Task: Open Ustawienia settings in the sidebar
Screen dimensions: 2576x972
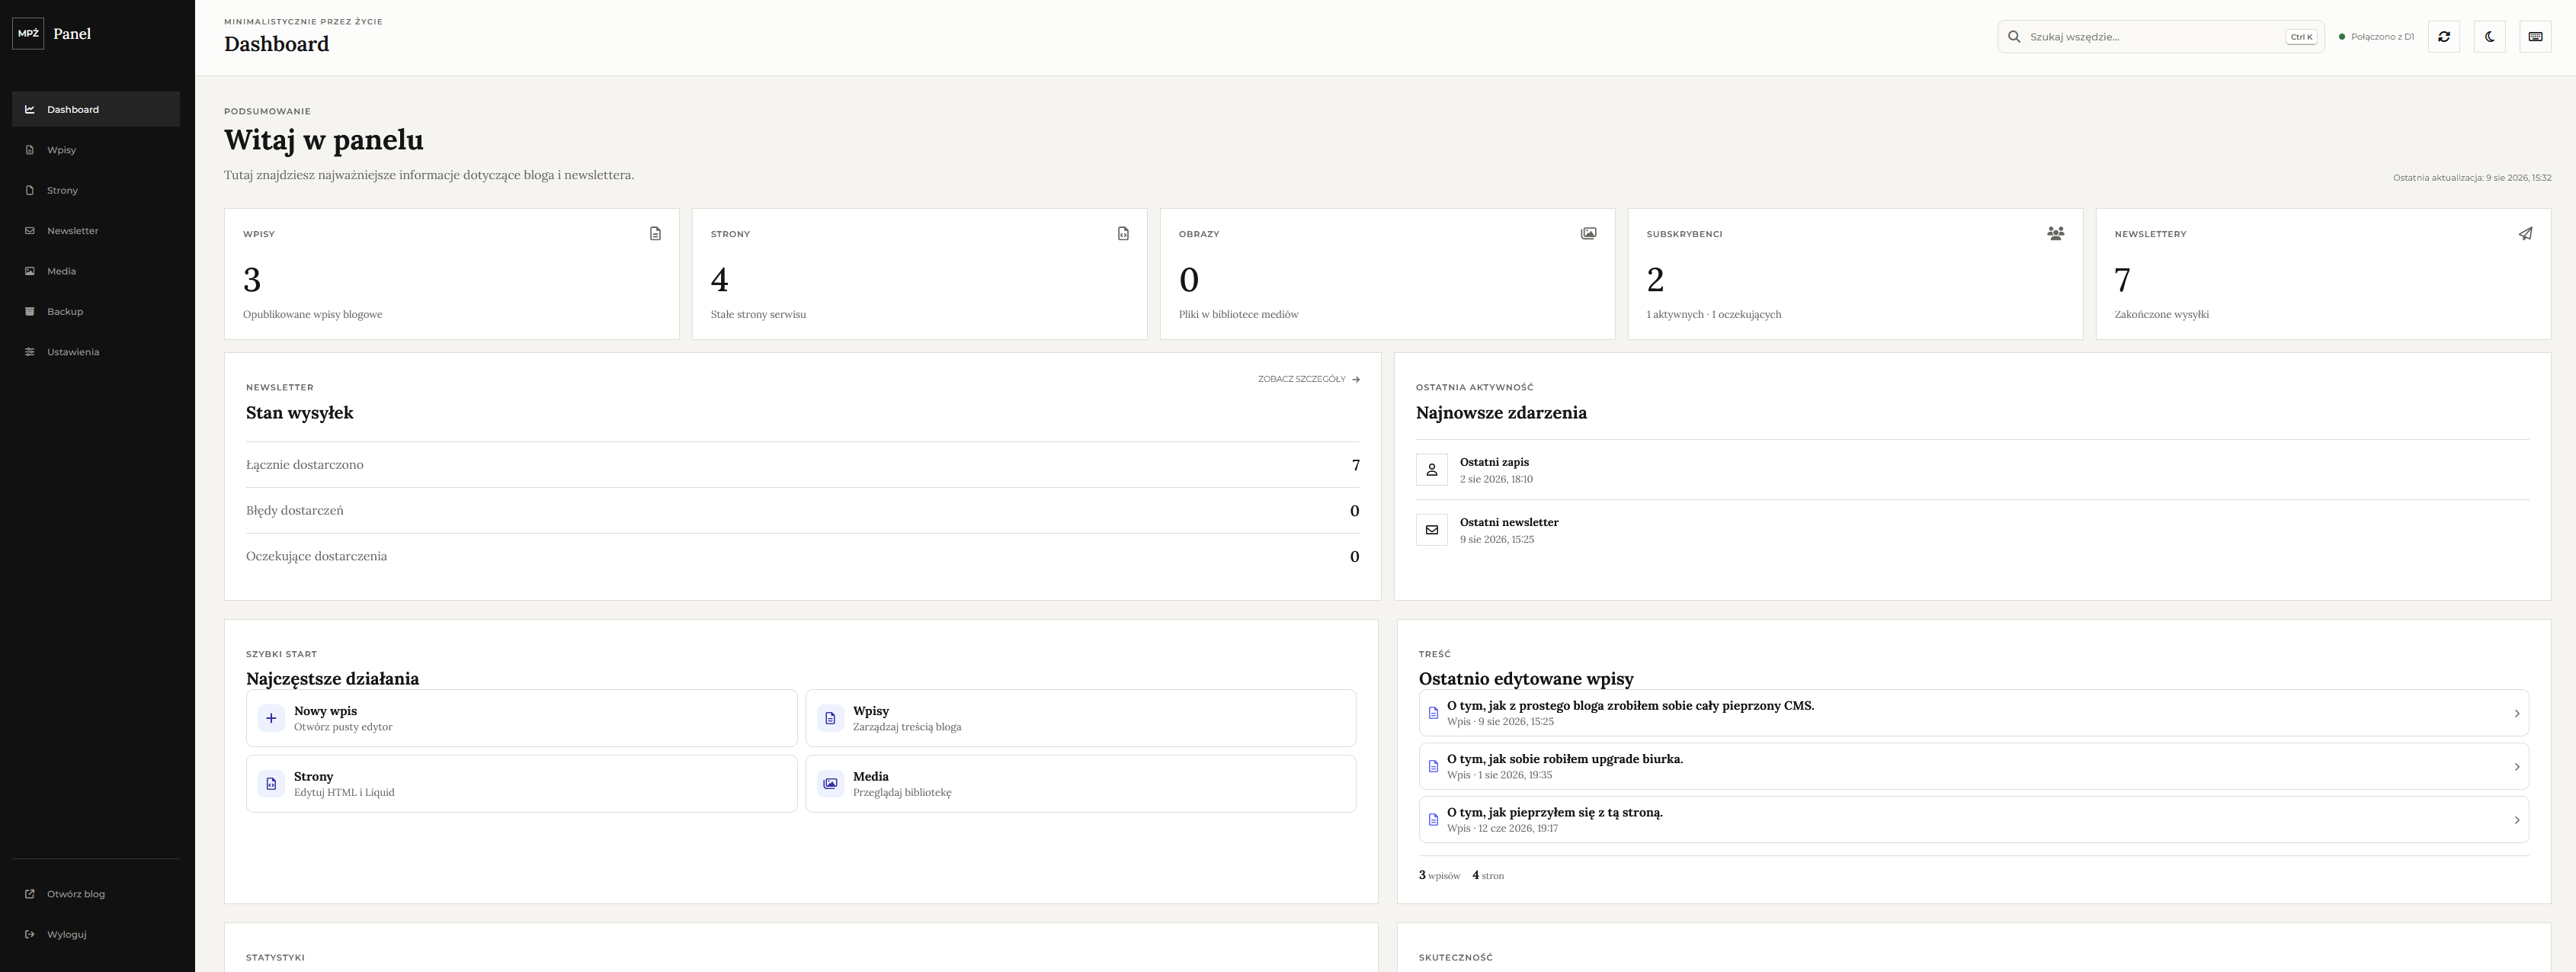Action: coord(96,352)
